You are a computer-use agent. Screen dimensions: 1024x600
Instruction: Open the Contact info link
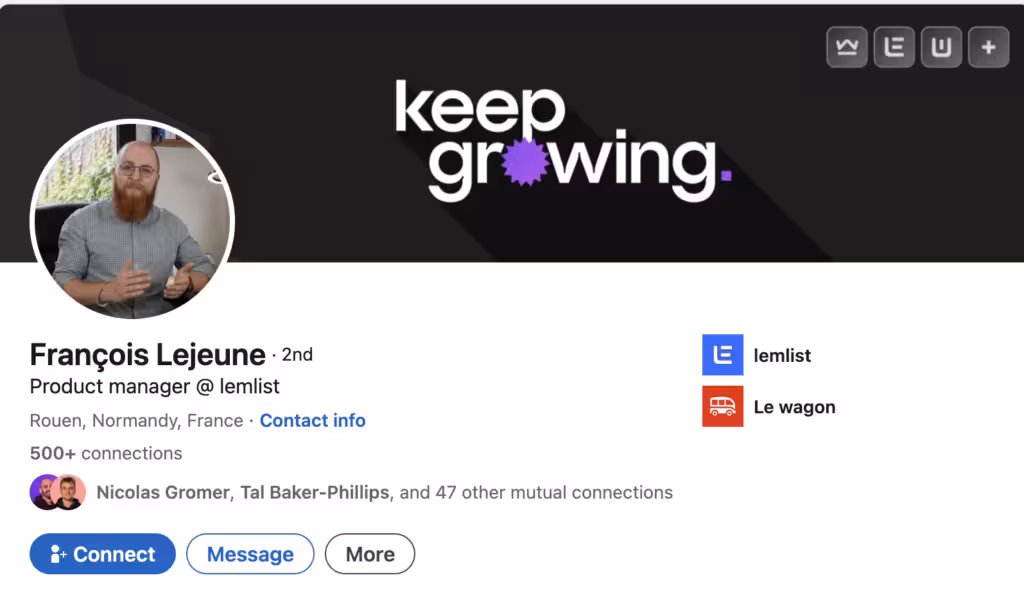312,420
